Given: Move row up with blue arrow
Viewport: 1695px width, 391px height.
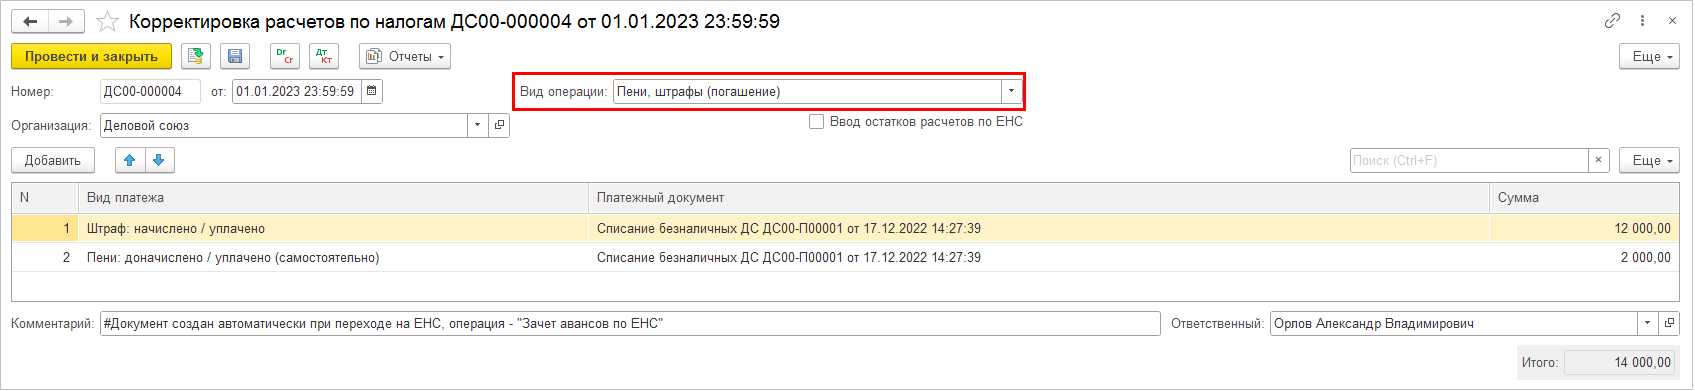Looking at the screenshot, I should pos(130,160).
